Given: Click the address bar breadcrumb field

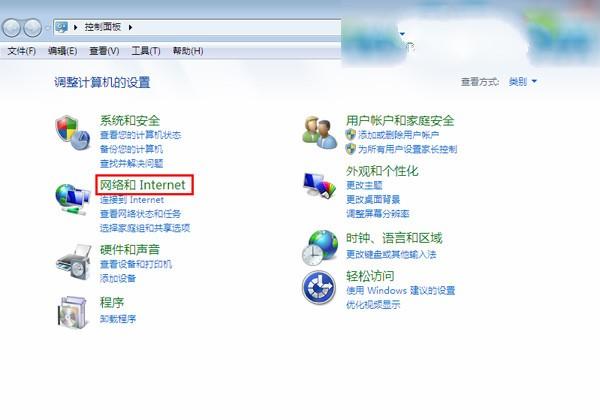Looking at the screenshot, I should (x=197, y=27).
